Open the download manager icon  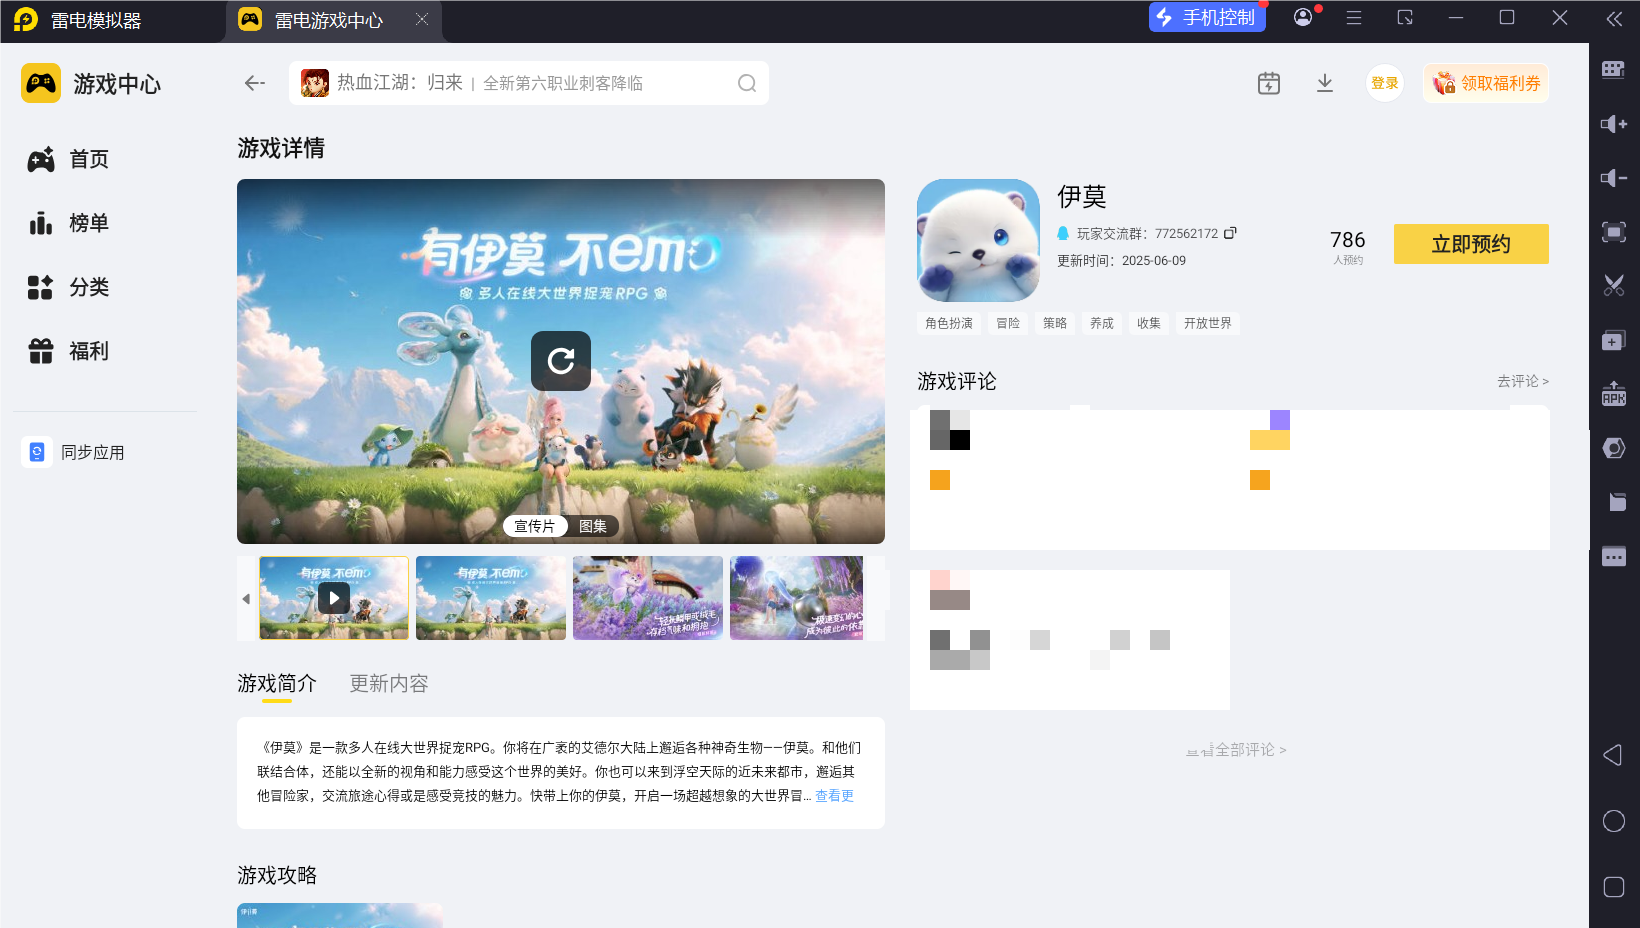coord(1324,83)
